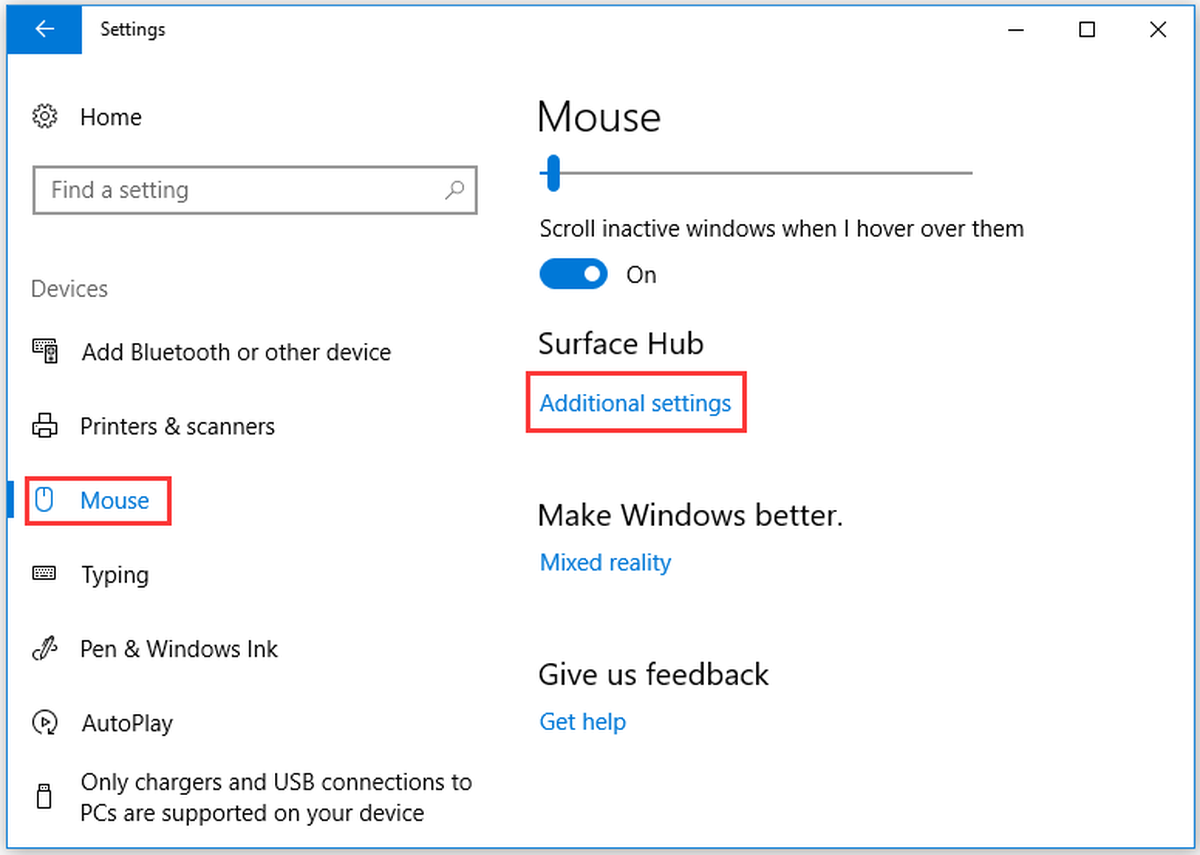
Task: Click the search magnifier icon
Action: click(455, 189)
